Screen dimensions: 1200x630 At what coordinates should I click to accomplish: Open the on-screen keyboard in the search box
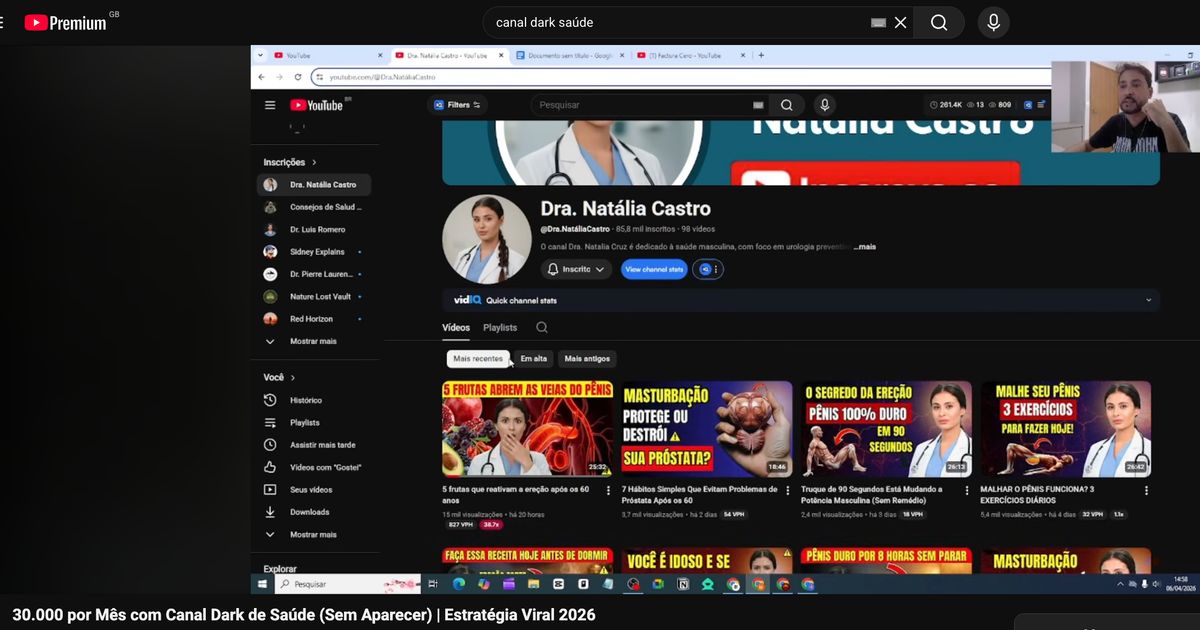tap(878, 22)
